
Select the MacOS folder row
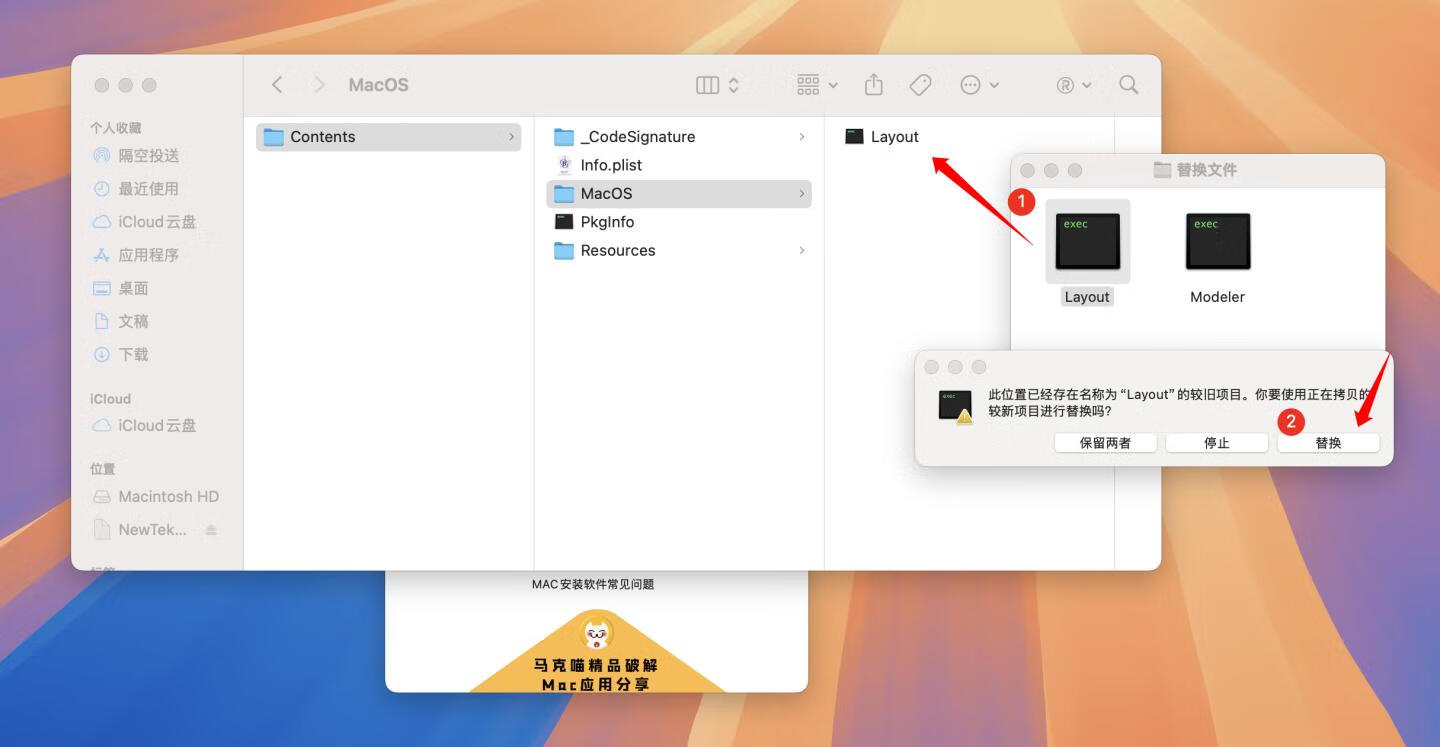[678, 194]
